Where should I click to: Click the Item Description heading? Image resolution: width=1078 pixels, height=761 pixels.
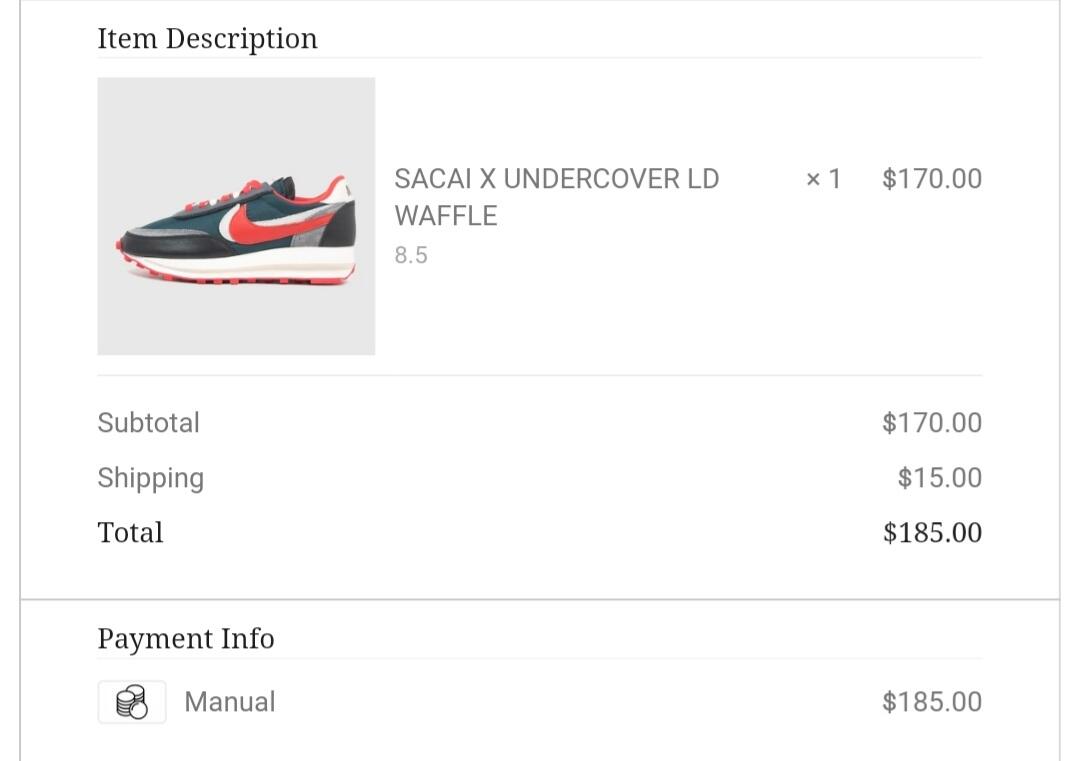207,39
